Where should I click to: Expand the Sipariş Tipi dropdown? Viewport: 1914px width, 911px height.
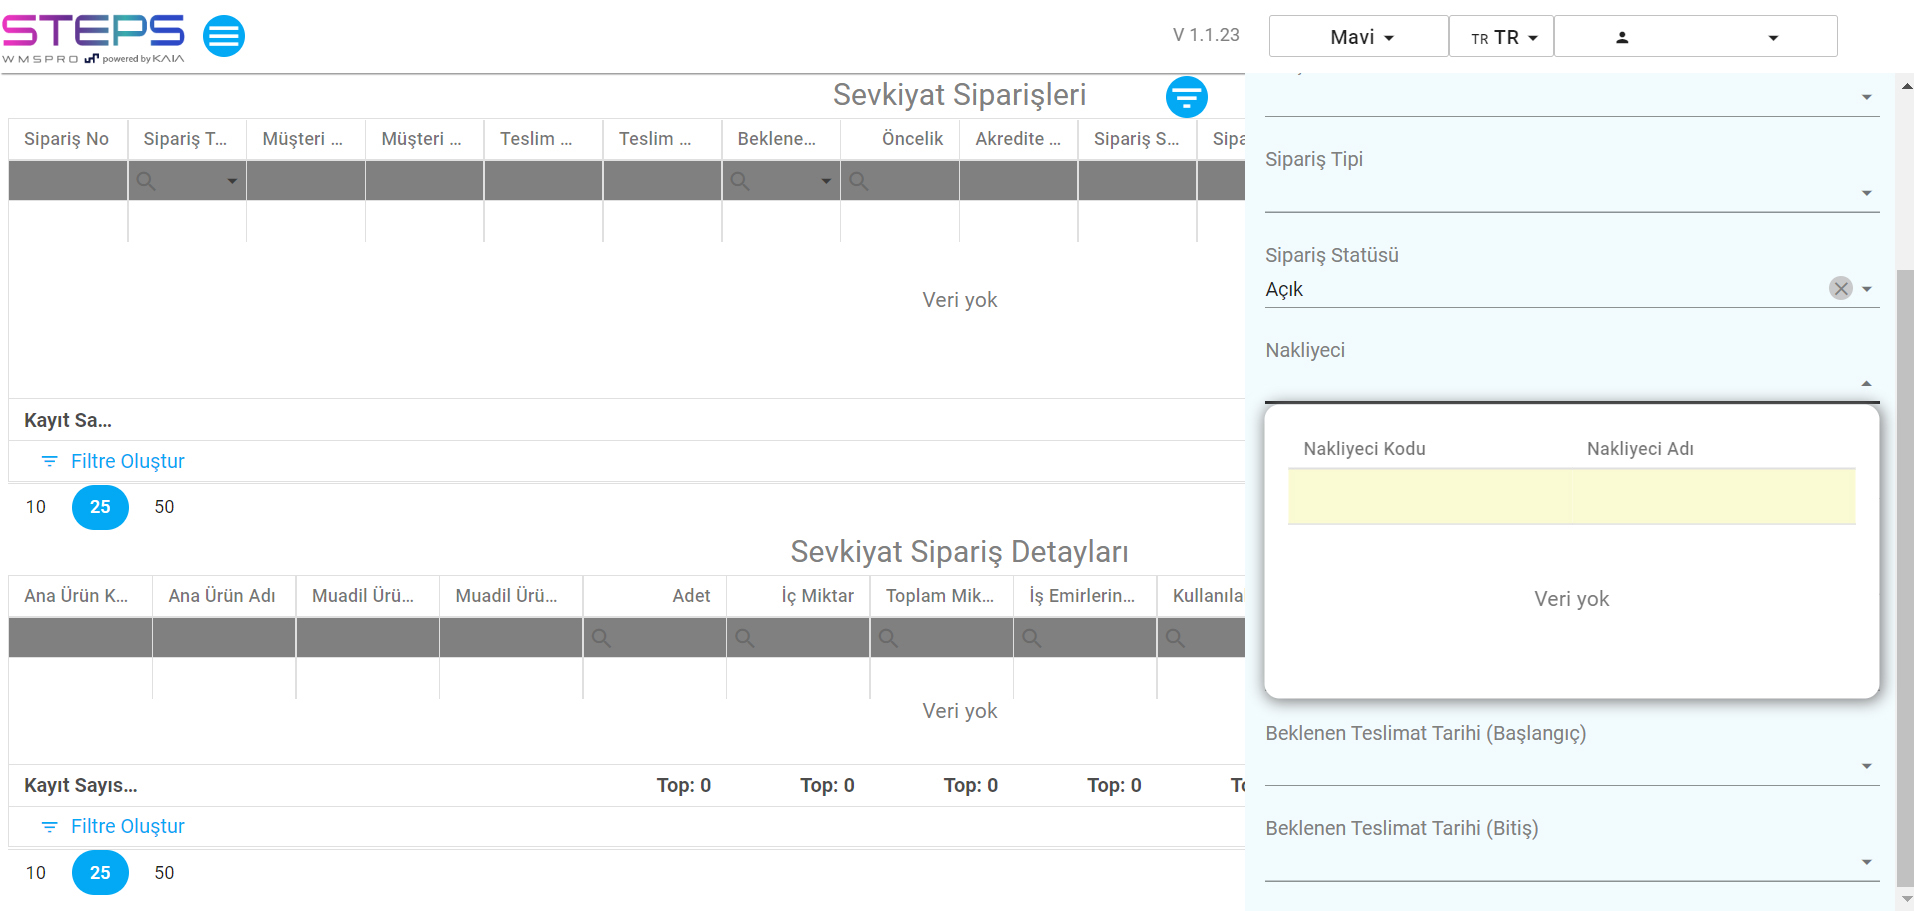coord(1866,193)
